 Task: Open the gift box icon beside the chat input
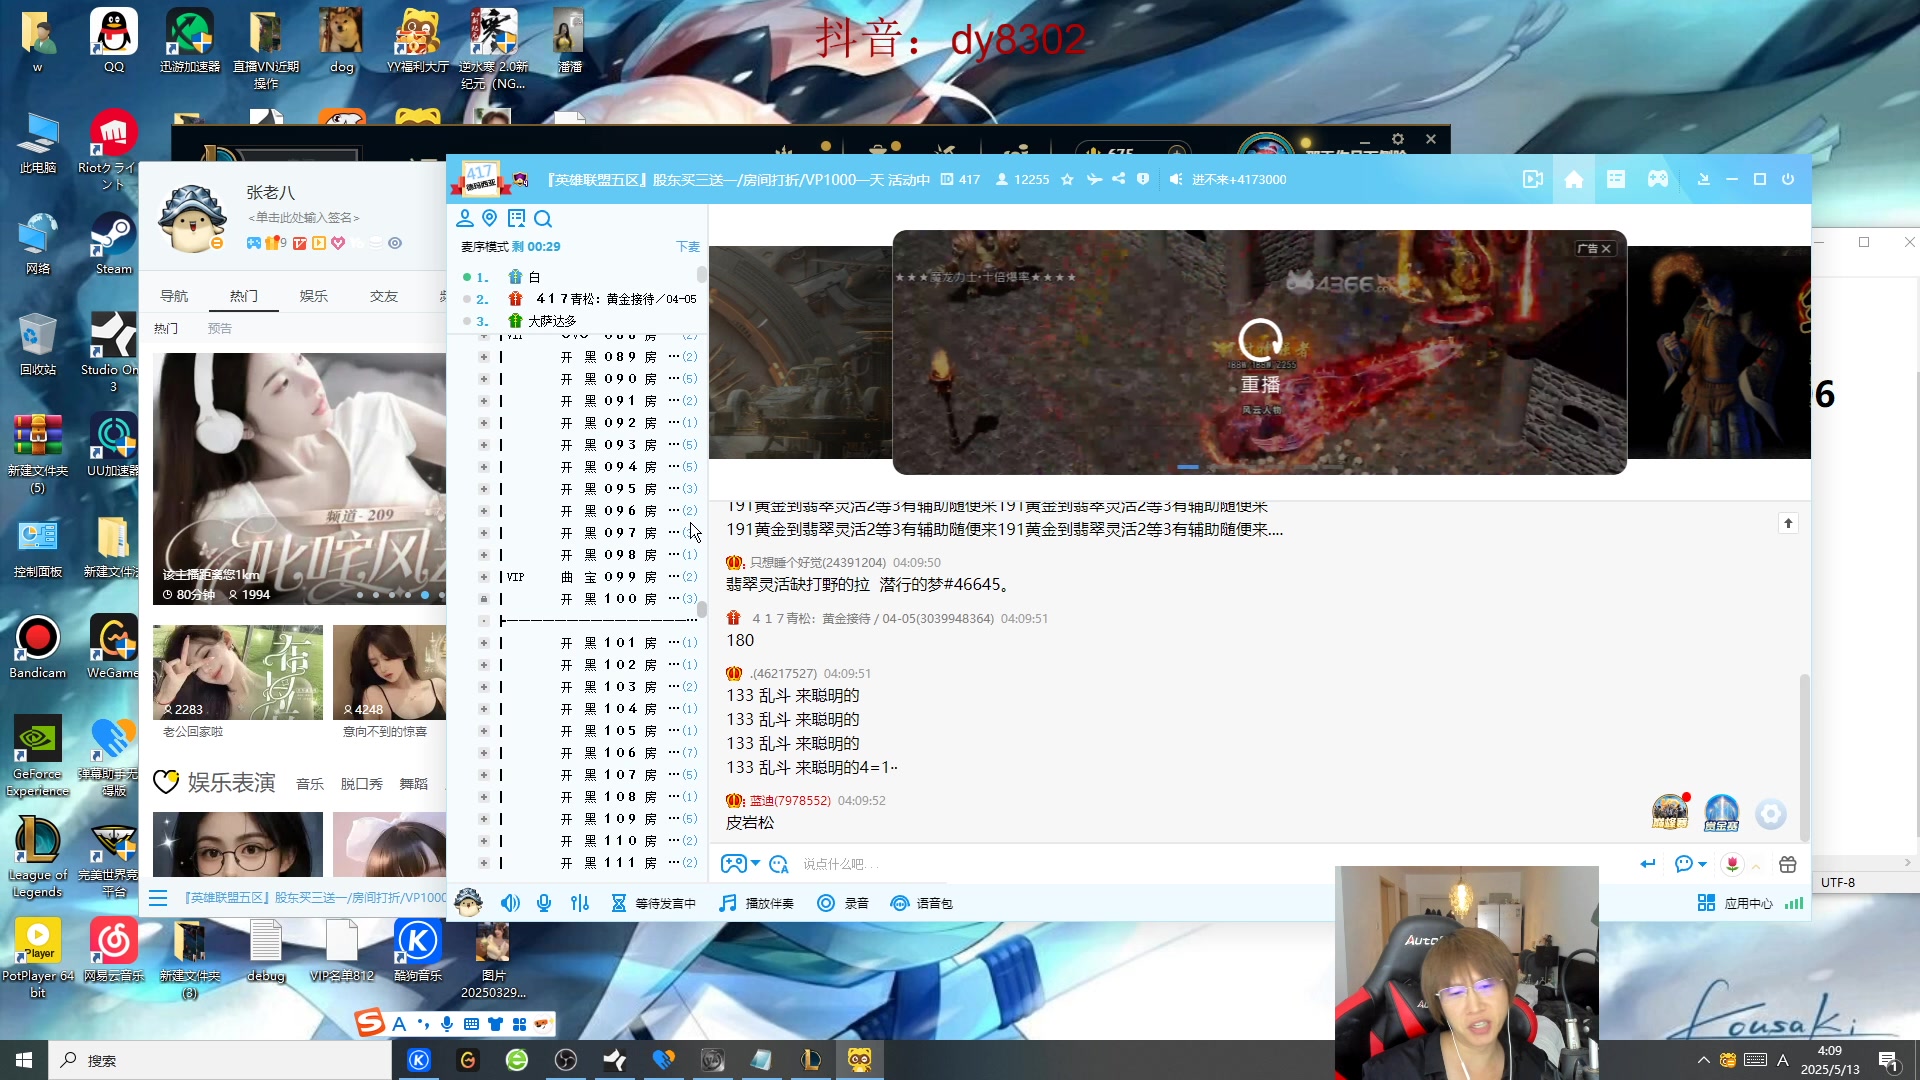[x=1788, y=864]
